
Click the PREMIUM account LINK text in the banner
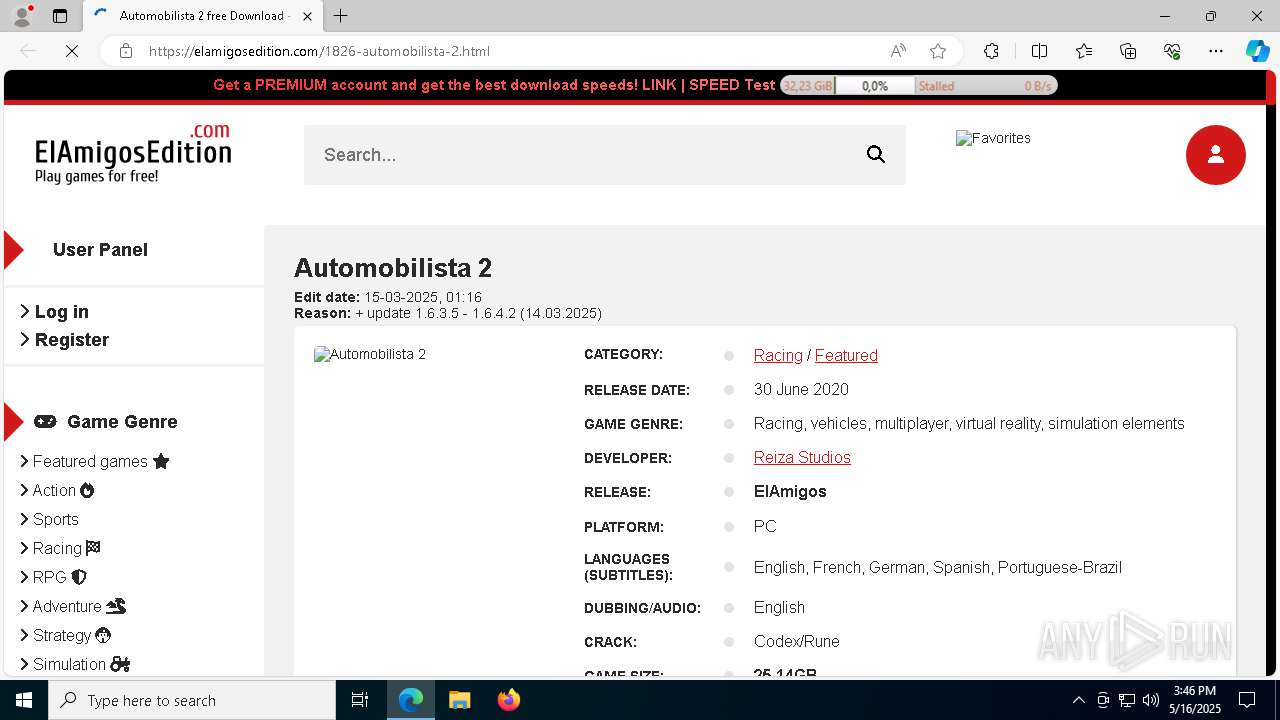[x=659, y=85]
